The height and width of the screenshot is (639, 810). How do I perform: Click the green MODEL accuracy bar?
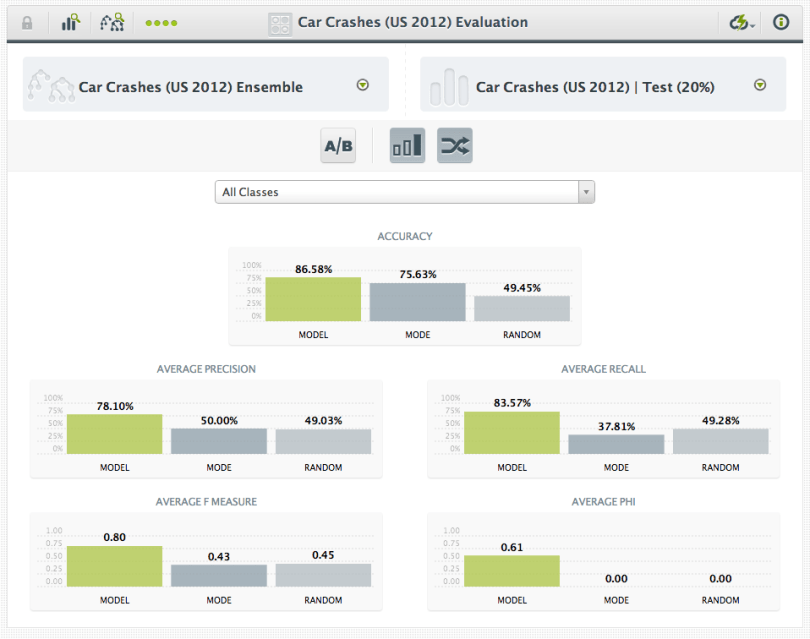point(313,299)
